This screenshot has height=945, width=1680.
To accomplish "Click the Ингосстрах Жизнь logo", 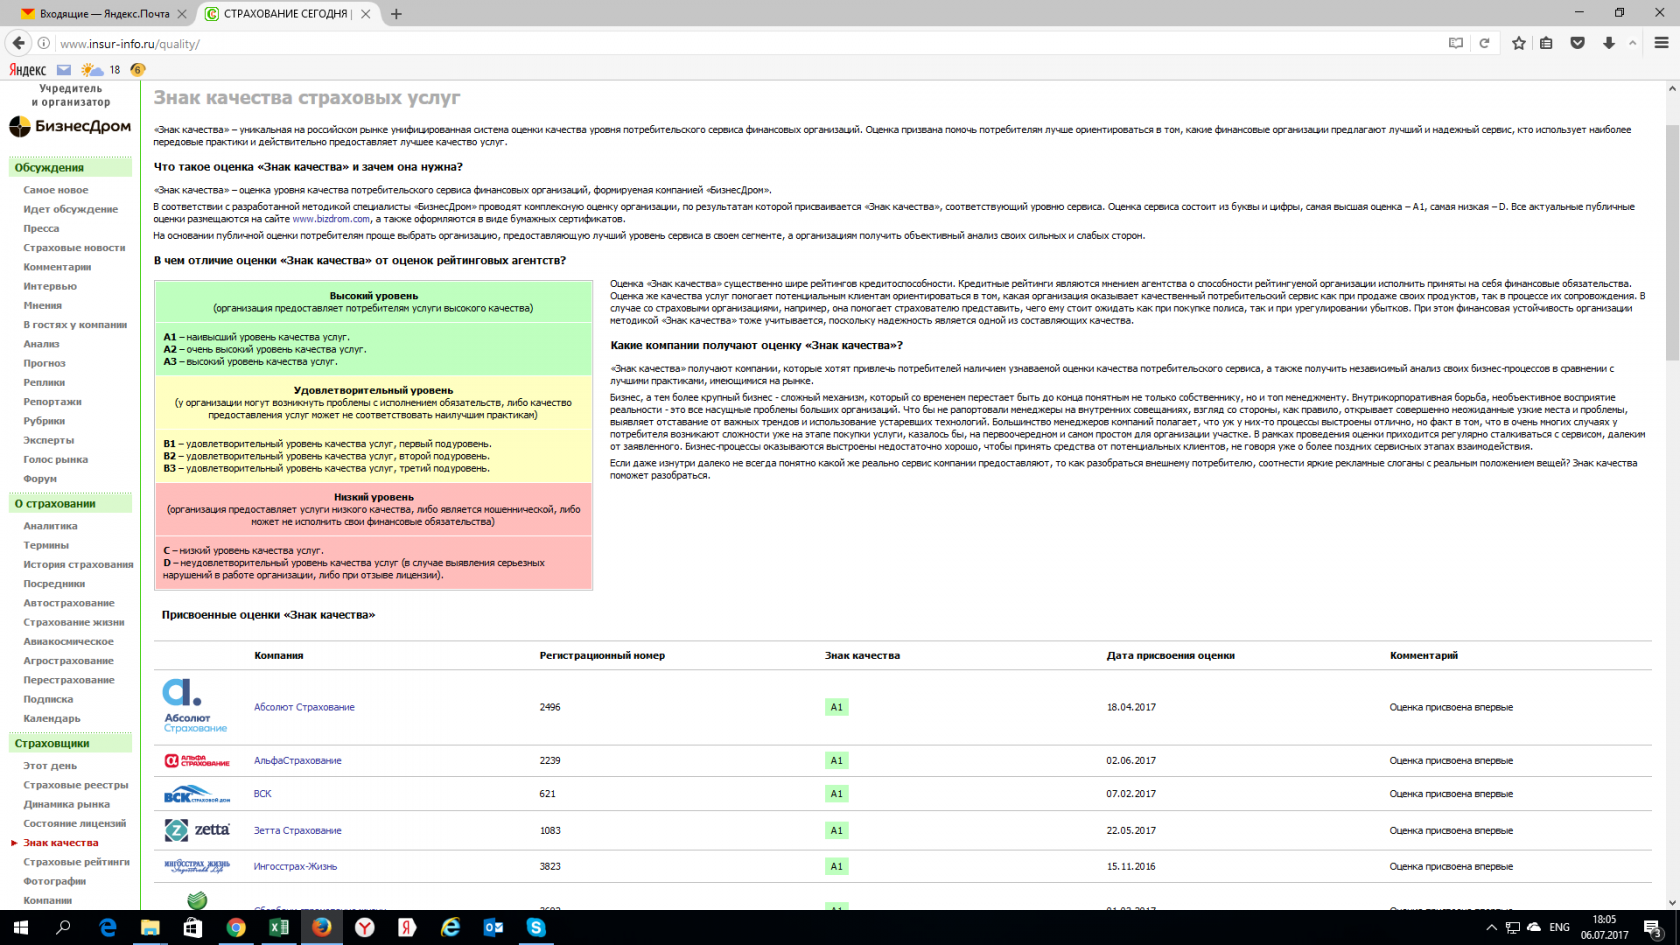I will point(197,866).
